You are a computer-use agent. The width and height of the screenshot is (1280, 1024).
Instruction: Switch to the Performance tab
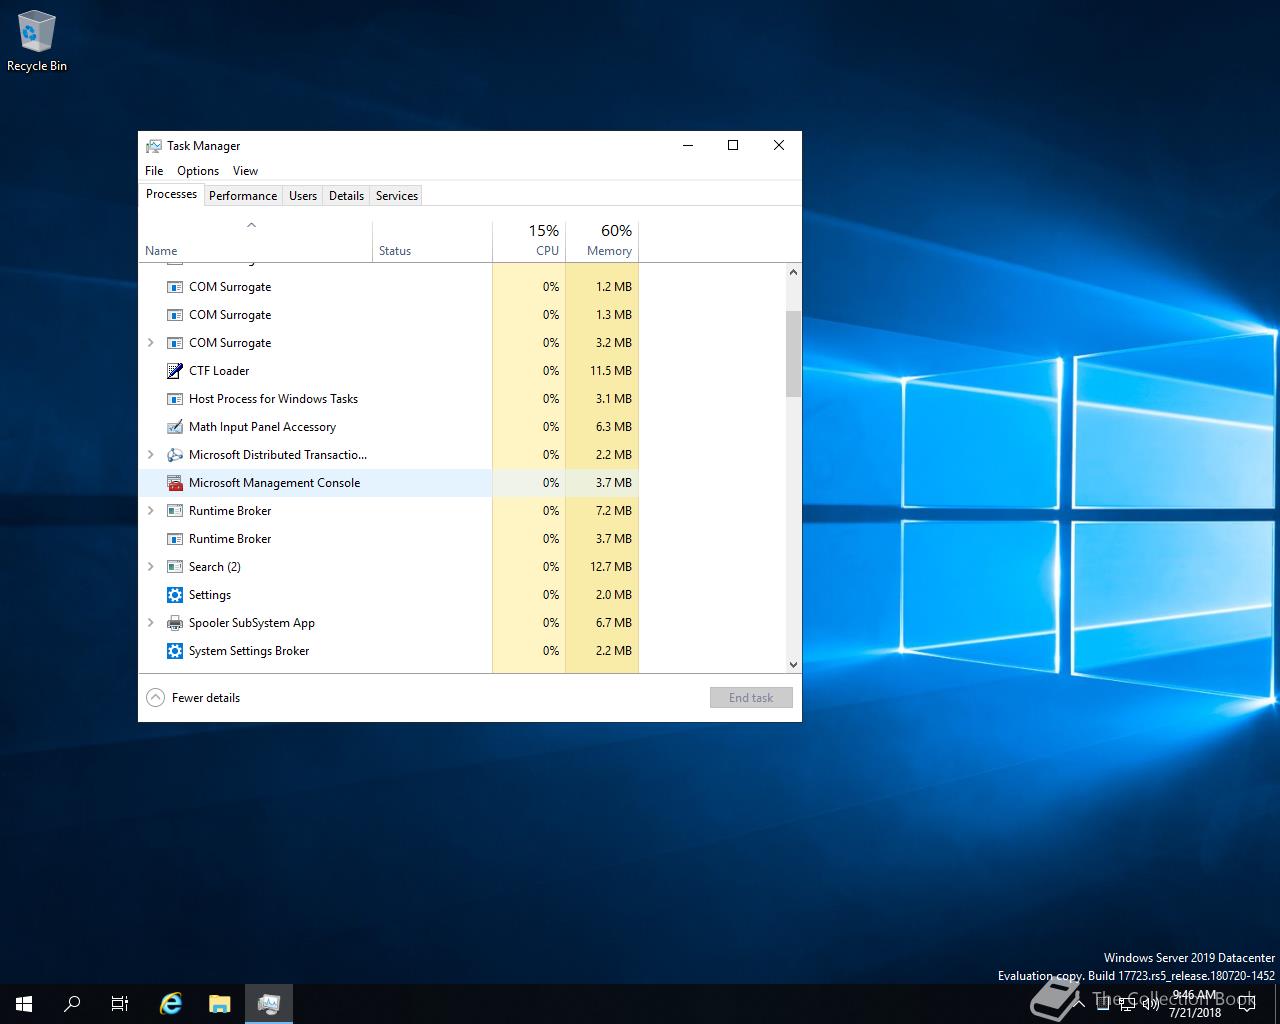(x=243, y=196)
